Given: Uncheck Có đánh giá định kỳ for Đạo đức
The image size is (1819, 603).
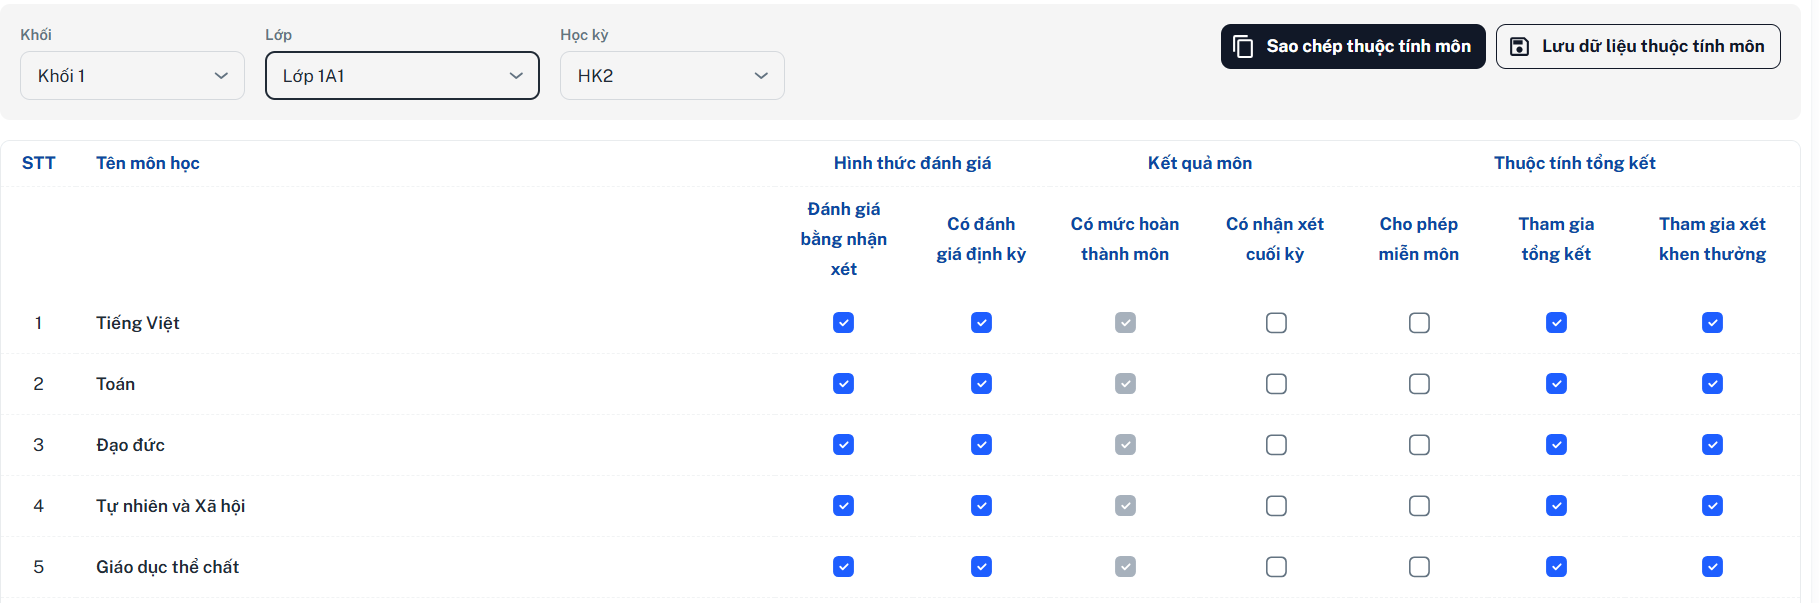Looking at the screenshot, I should point(982,445).
